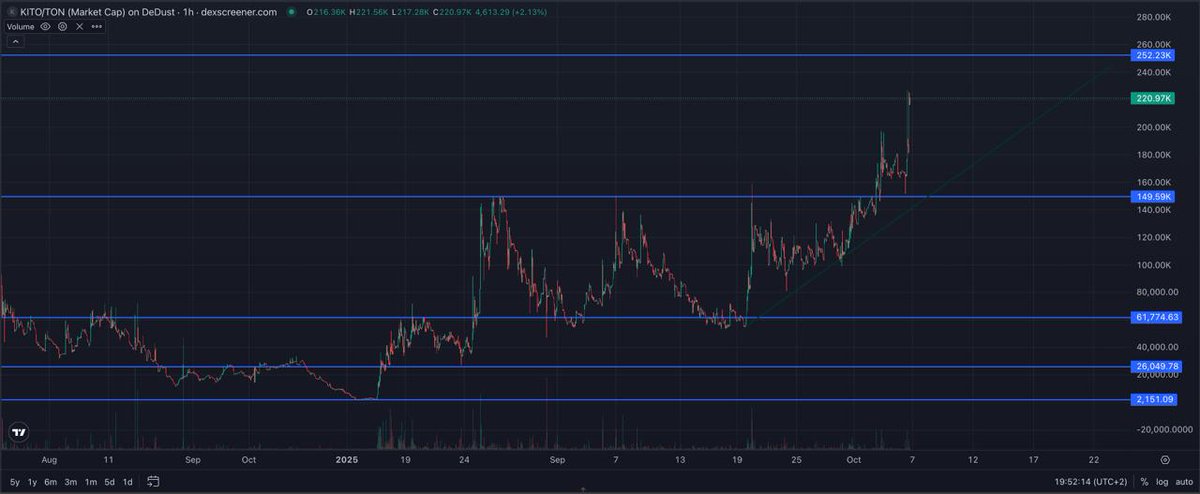Toggle auto scale mode
Viewport: 1200px width, 494px height.
click(x=1183, y=482)
